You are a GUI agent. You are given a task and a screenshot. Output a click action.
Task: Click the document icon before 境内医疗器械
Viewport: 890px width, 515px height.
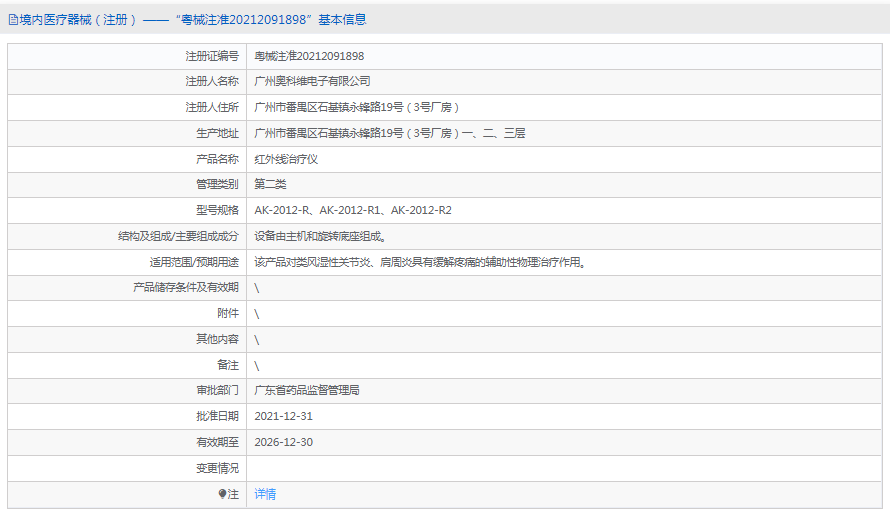tap(13, 20)
